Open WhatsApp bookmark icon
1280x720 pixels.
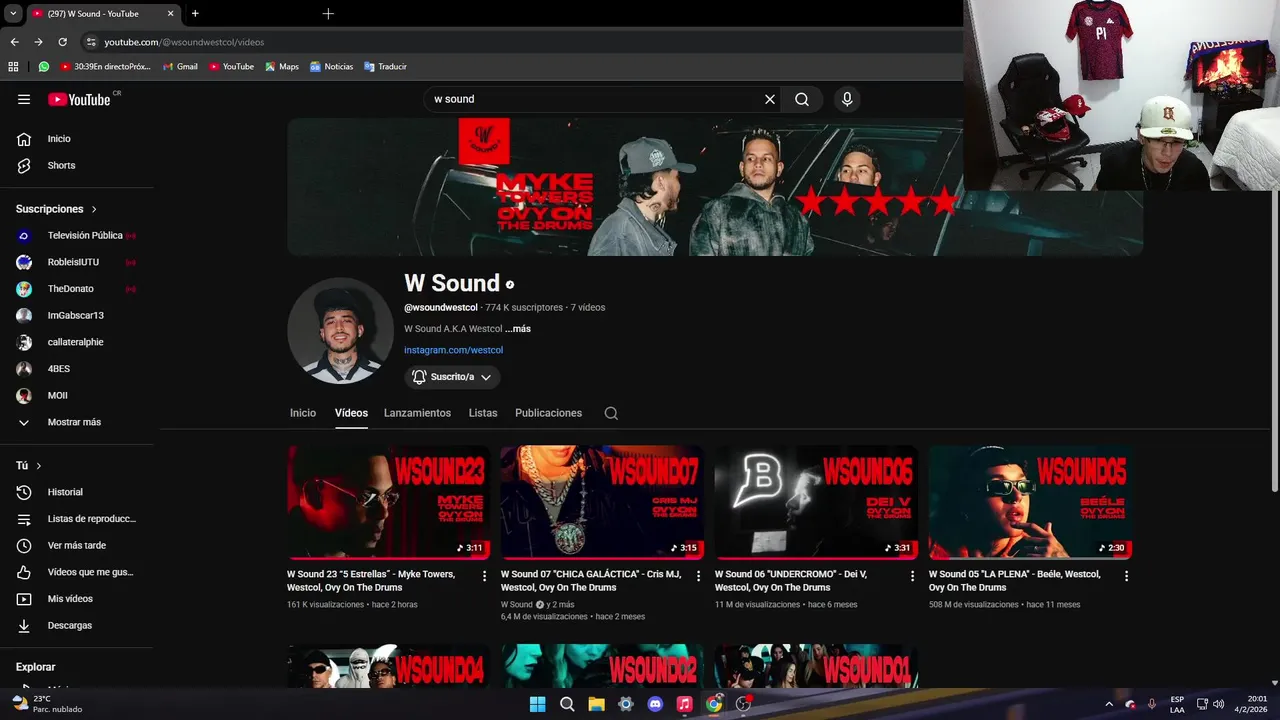[x=44, y=67]
